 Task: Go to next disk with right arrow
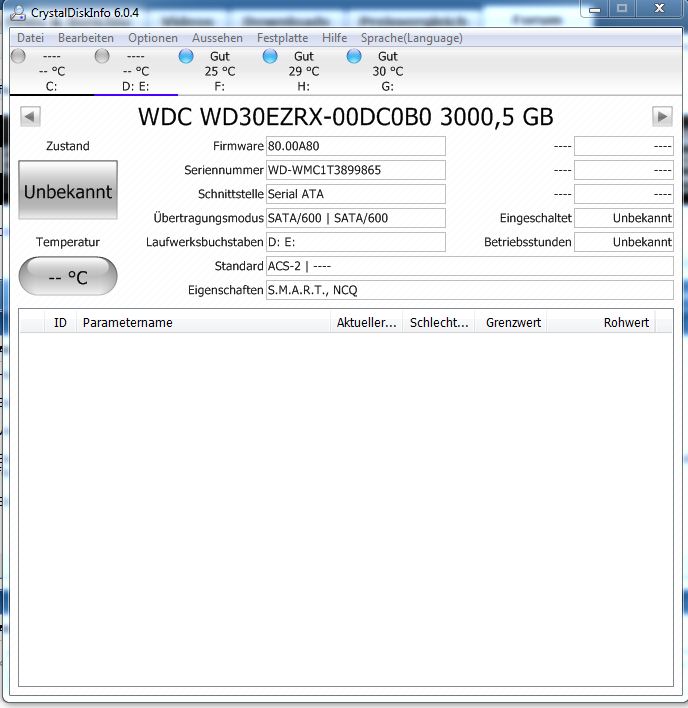coord(662,116)
